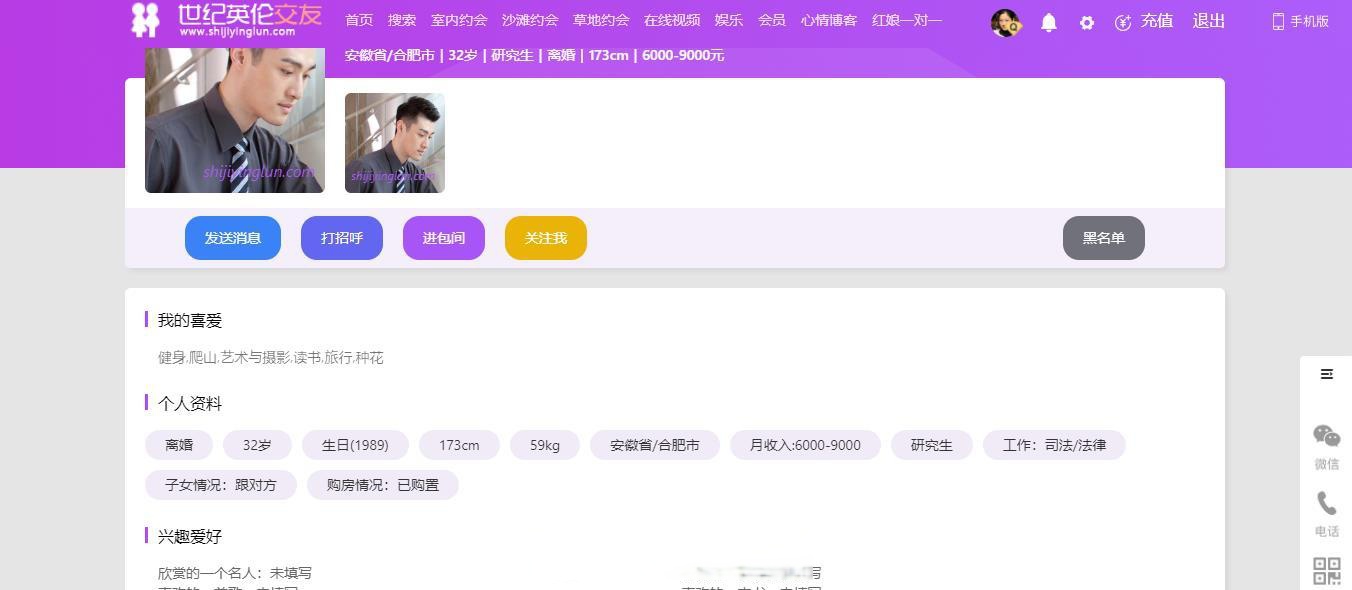Open 娱乐 navigation item
The width and height of the screenshot is (1352, 590).
(729, 20)
